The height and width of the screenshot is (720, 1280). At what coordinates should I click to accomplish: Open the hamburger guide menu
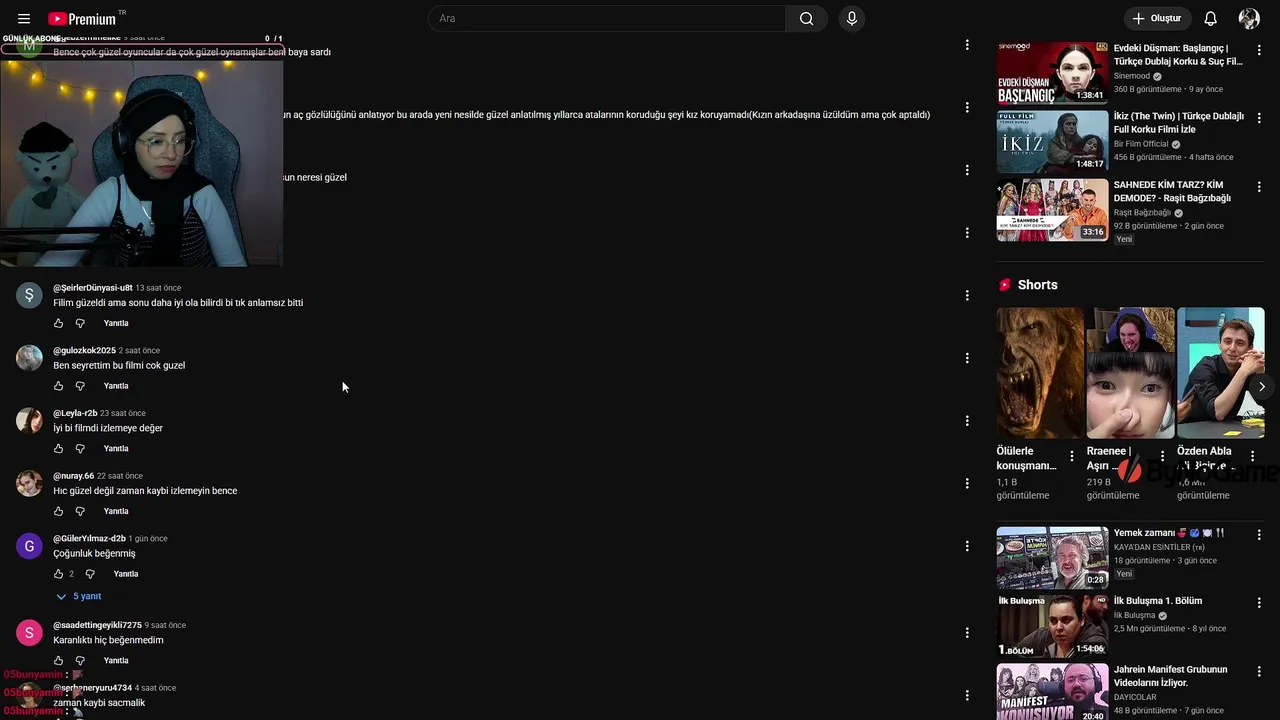(x=24, y=19)
